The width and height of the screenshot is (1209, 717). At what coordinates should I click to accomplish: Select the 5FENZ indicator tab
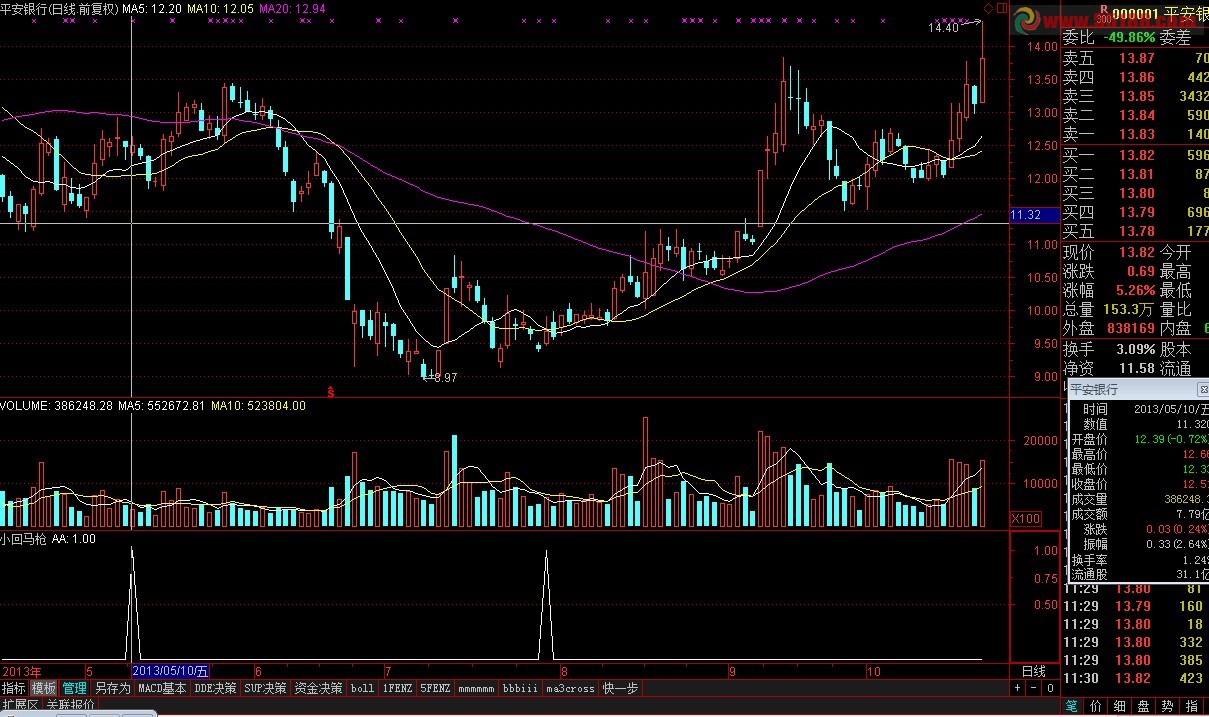pyautogui.click(x=435, y=688)
